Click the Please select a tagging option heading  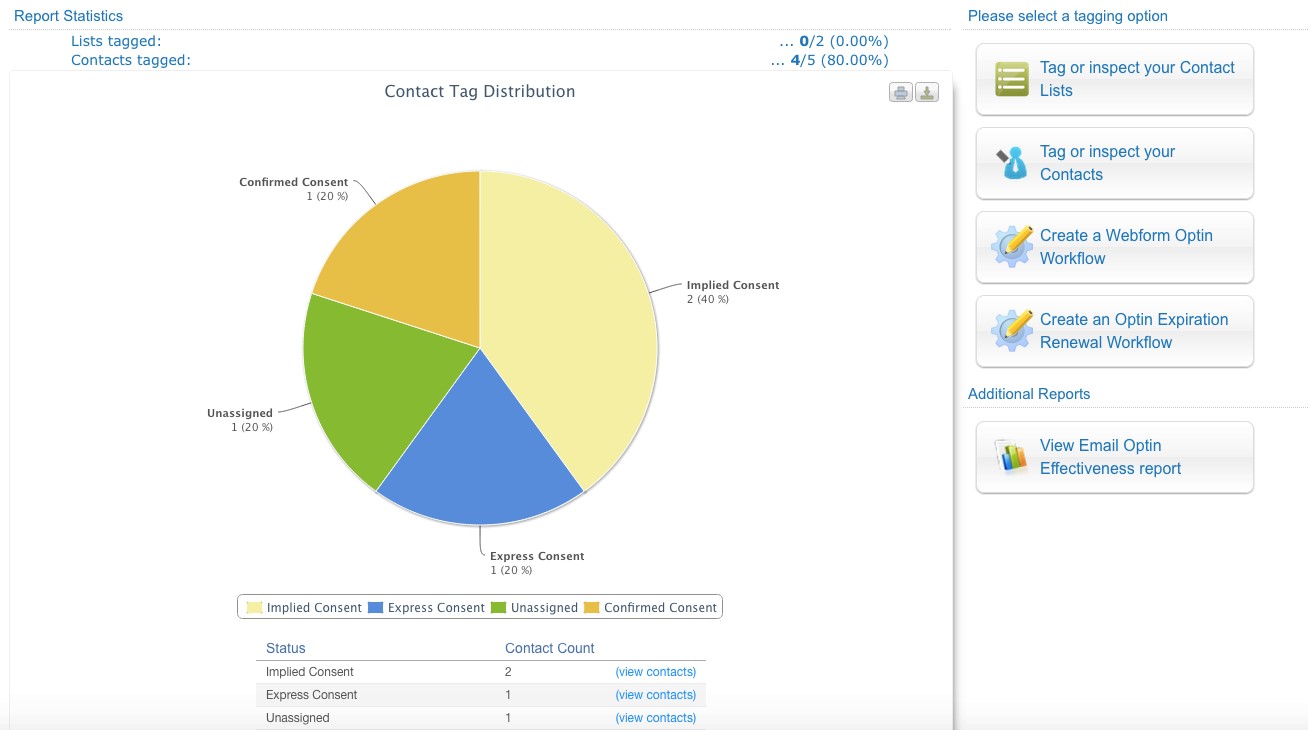pos(1068,16)
